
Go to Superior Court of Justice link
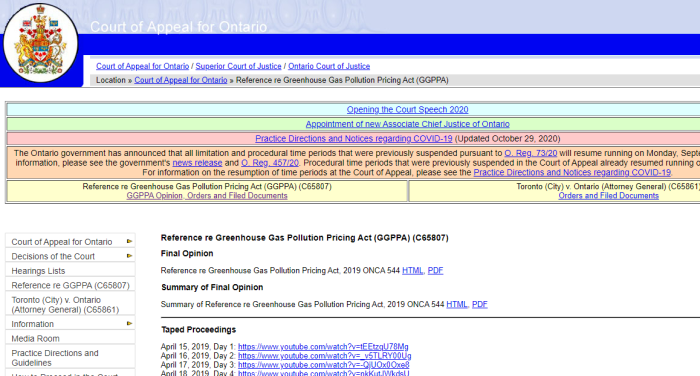click(238, 66)
